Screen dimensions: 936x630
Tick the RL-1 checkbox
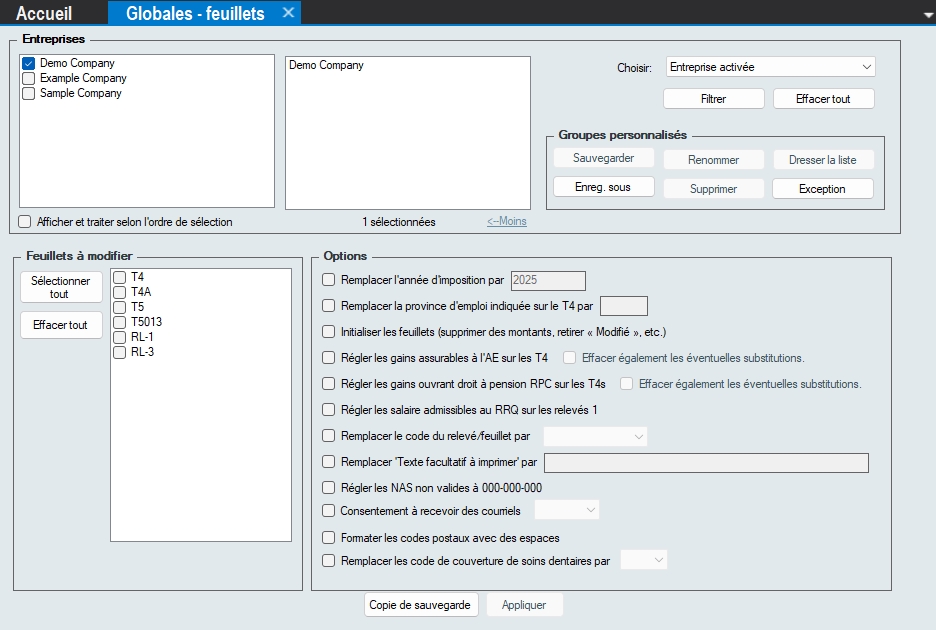[120, 337]
